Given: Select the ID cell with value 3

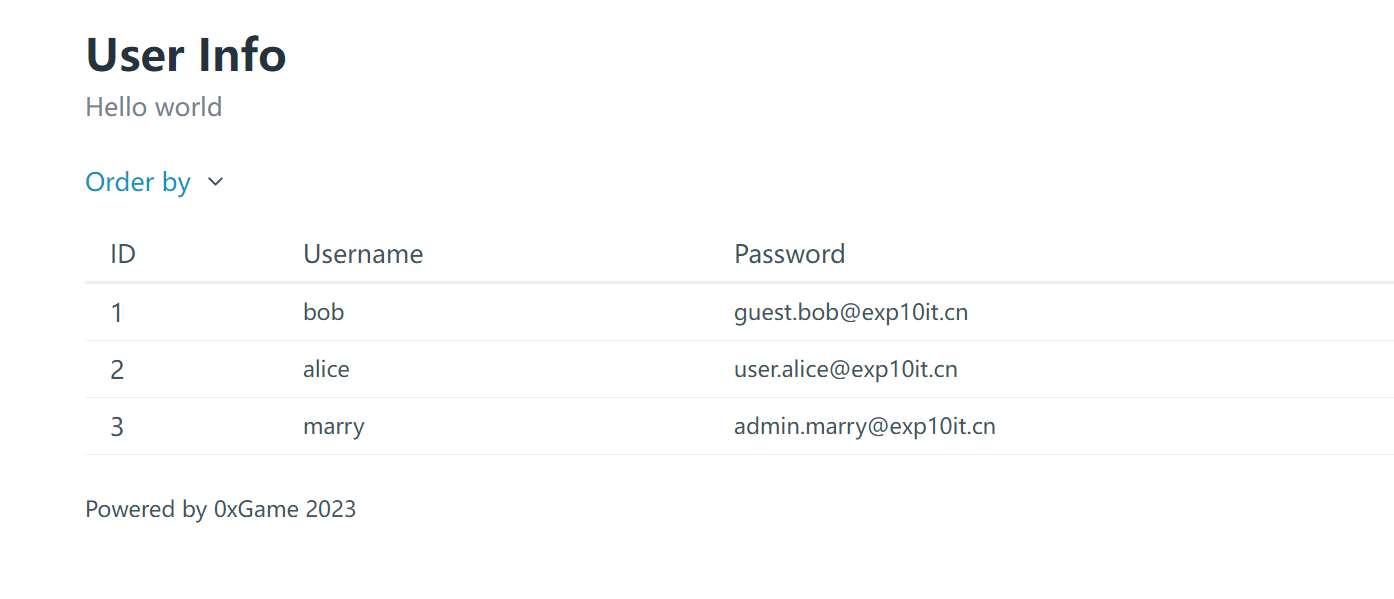Looking at the screenshot, I should [117, 427].
